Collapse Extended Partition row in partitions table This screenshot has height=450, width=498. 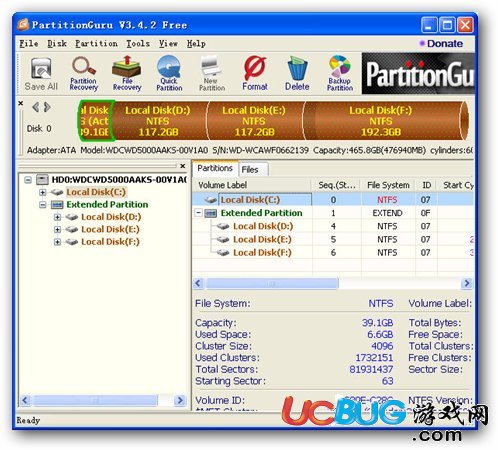pos(199,212)
